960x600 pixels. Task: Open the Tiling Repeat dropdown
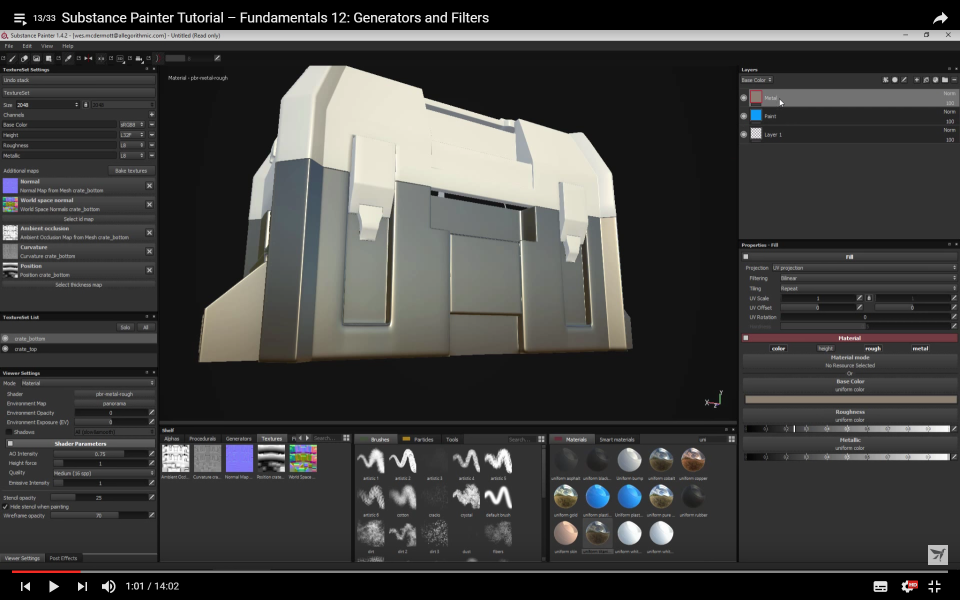pyautogui.click(x=868, y=288)
